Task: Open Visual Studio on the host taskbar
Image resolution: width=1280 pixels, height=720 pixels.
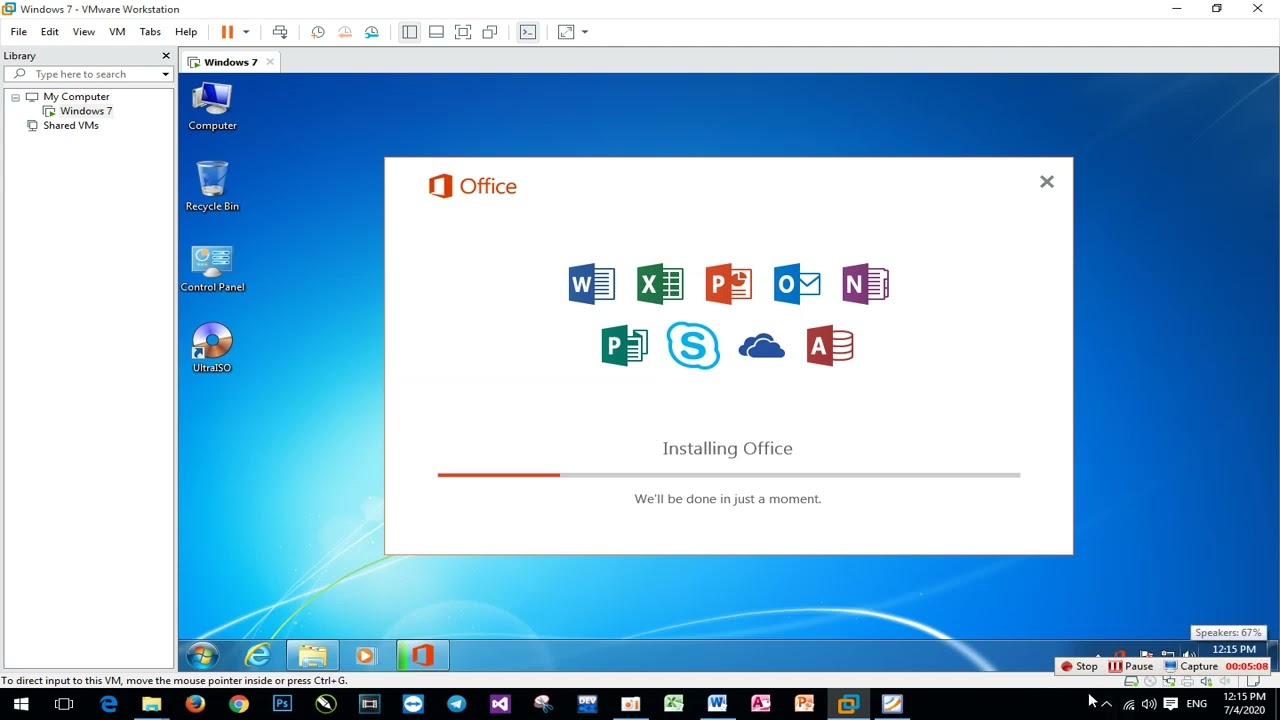Action: (x=500, y=704)
